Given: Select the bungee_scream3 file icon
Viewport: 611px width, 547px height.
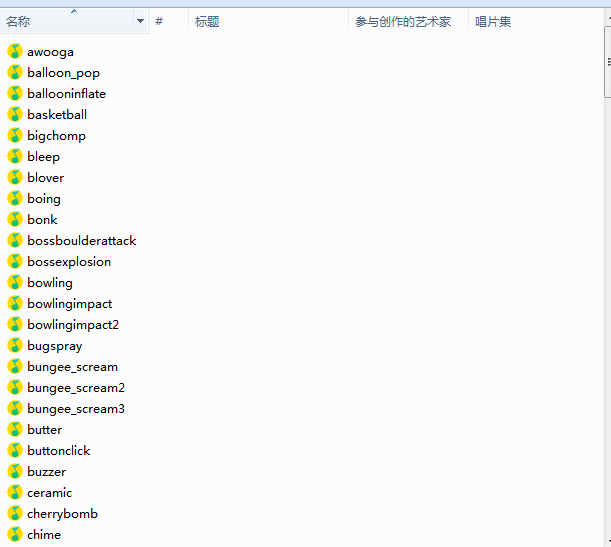Looking at the screenshot, I should (x=15, y=409).
